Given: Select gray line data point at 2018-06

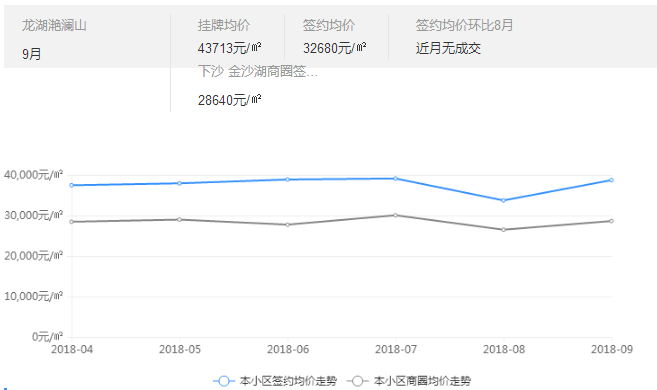Looking at the screenshot, I should point(287,225).
